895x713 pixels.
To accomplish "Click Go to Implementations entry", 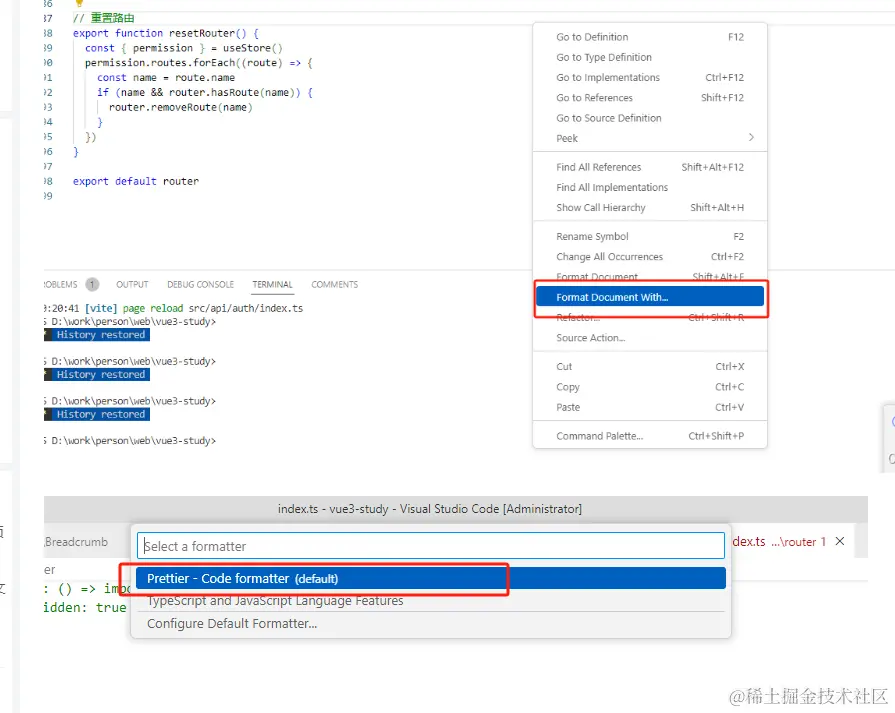I will 650,78.
